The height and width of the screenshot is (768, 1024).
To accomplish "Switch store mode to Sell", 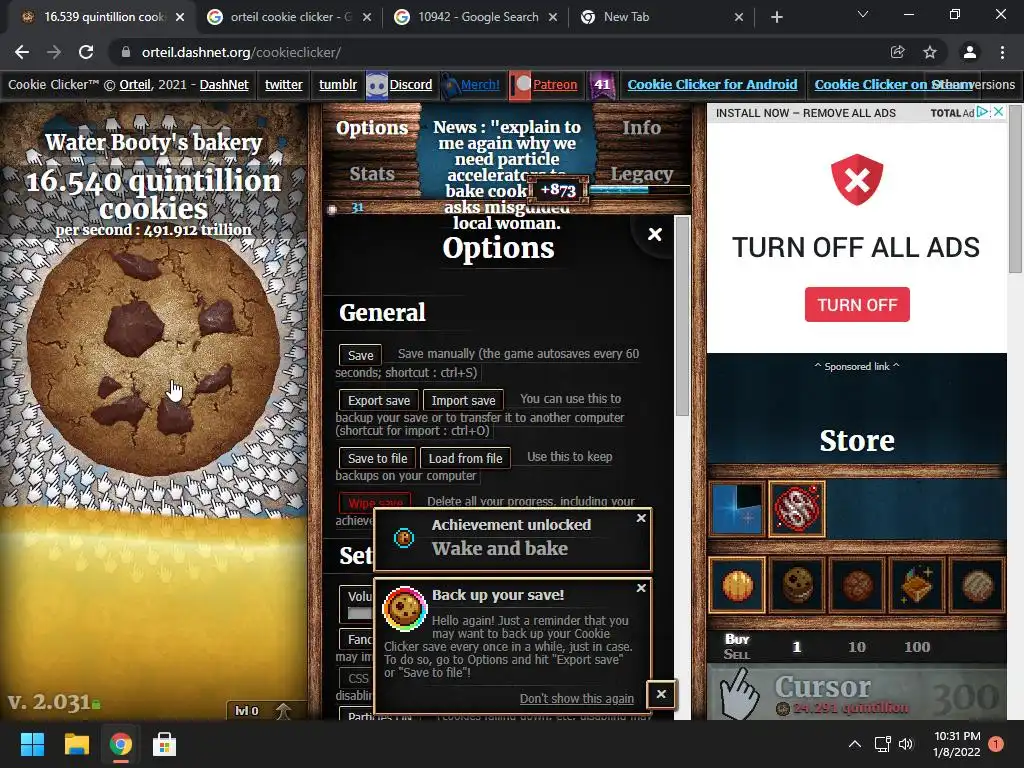I will (x=737, y=654).
